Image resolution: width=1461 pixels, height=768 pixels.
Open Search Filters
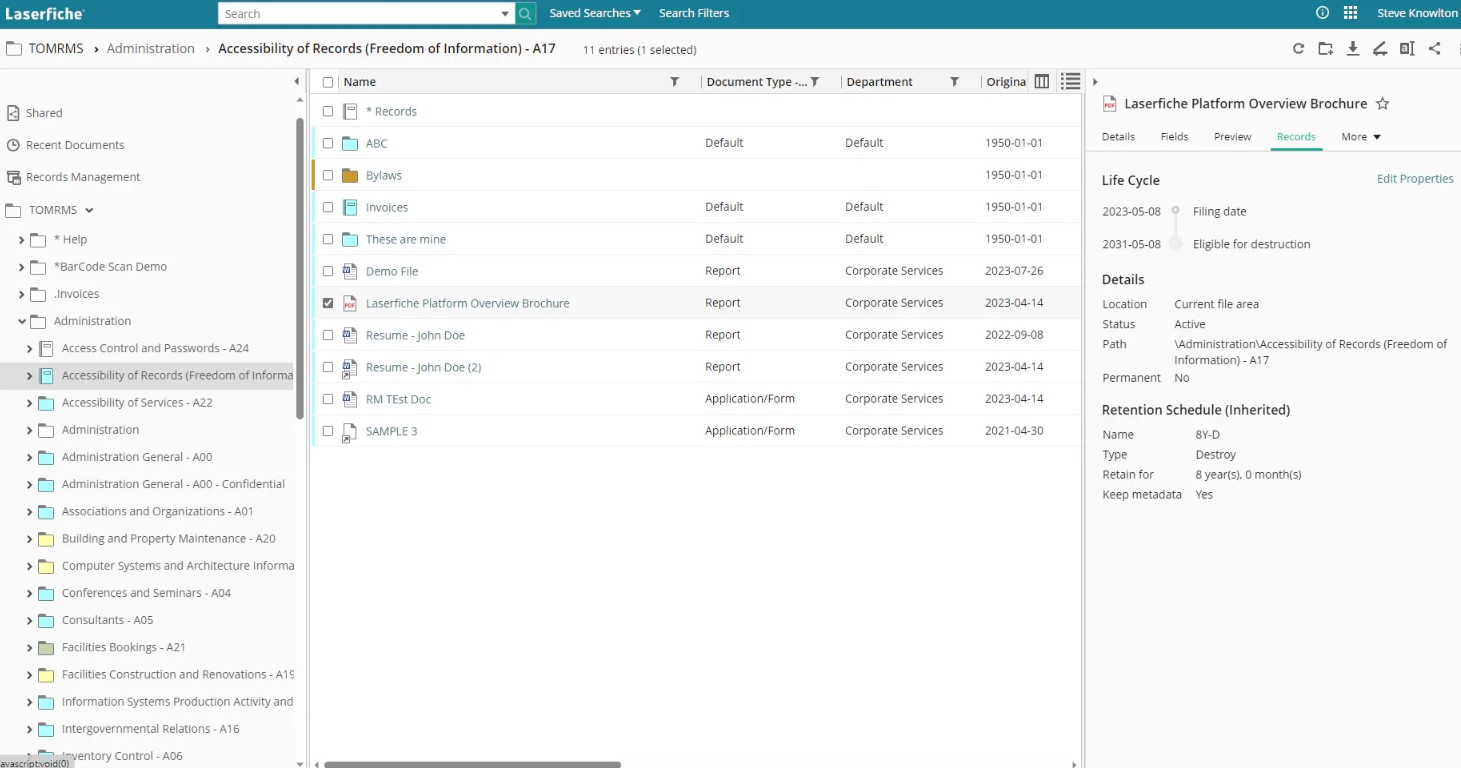pyautogui.click(x=694, y=13)
